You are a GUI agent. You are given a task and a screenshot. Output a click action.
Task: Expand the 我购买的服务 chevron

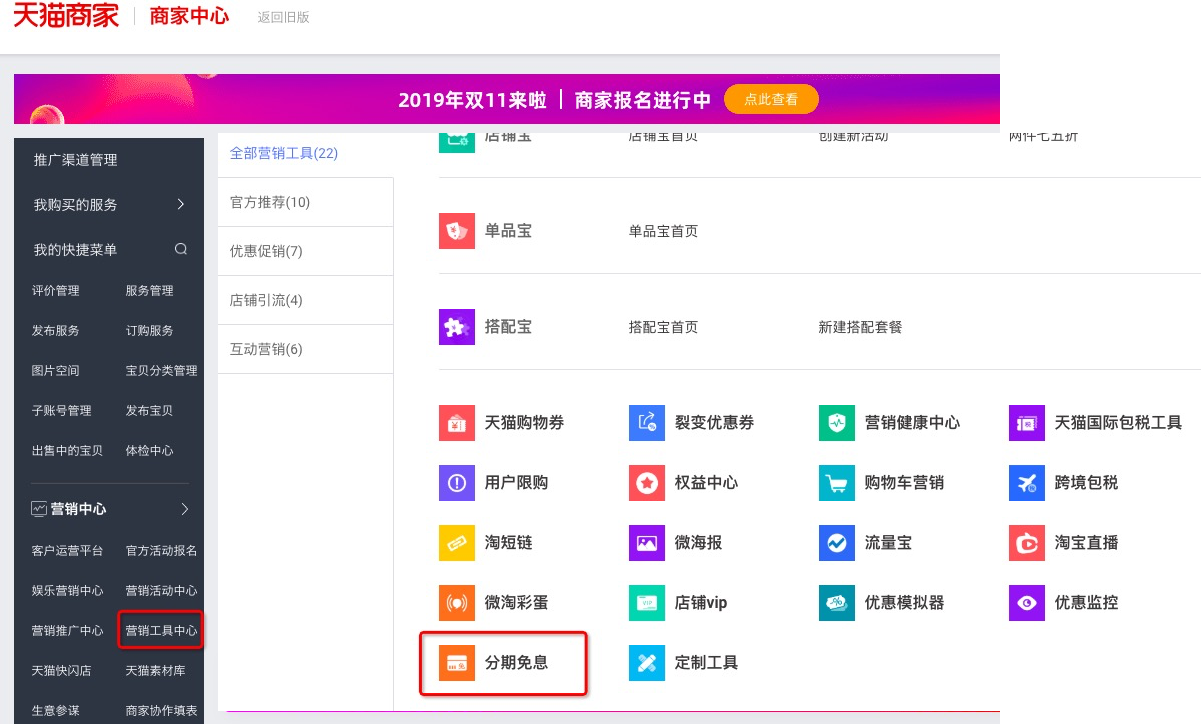(181, 205)
